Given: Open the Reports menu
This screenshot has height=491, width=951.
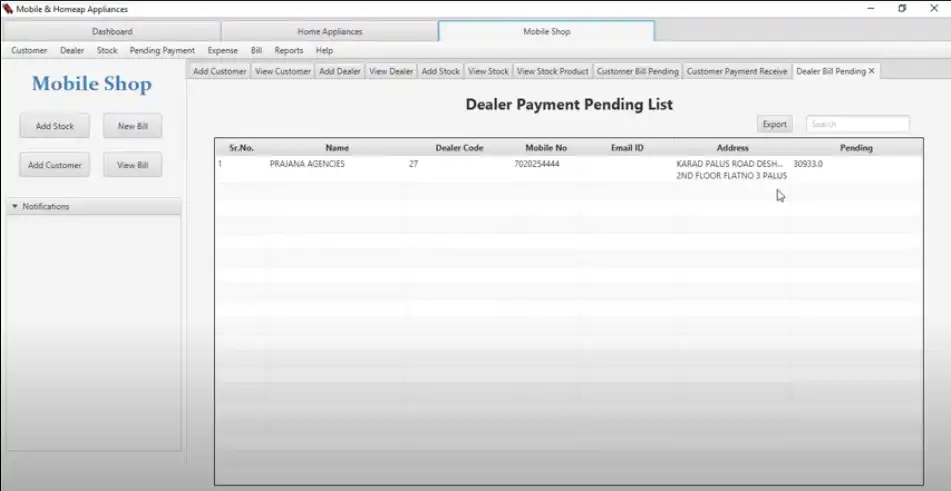Looking at the screenshot, I should click(x=289, y=50).
